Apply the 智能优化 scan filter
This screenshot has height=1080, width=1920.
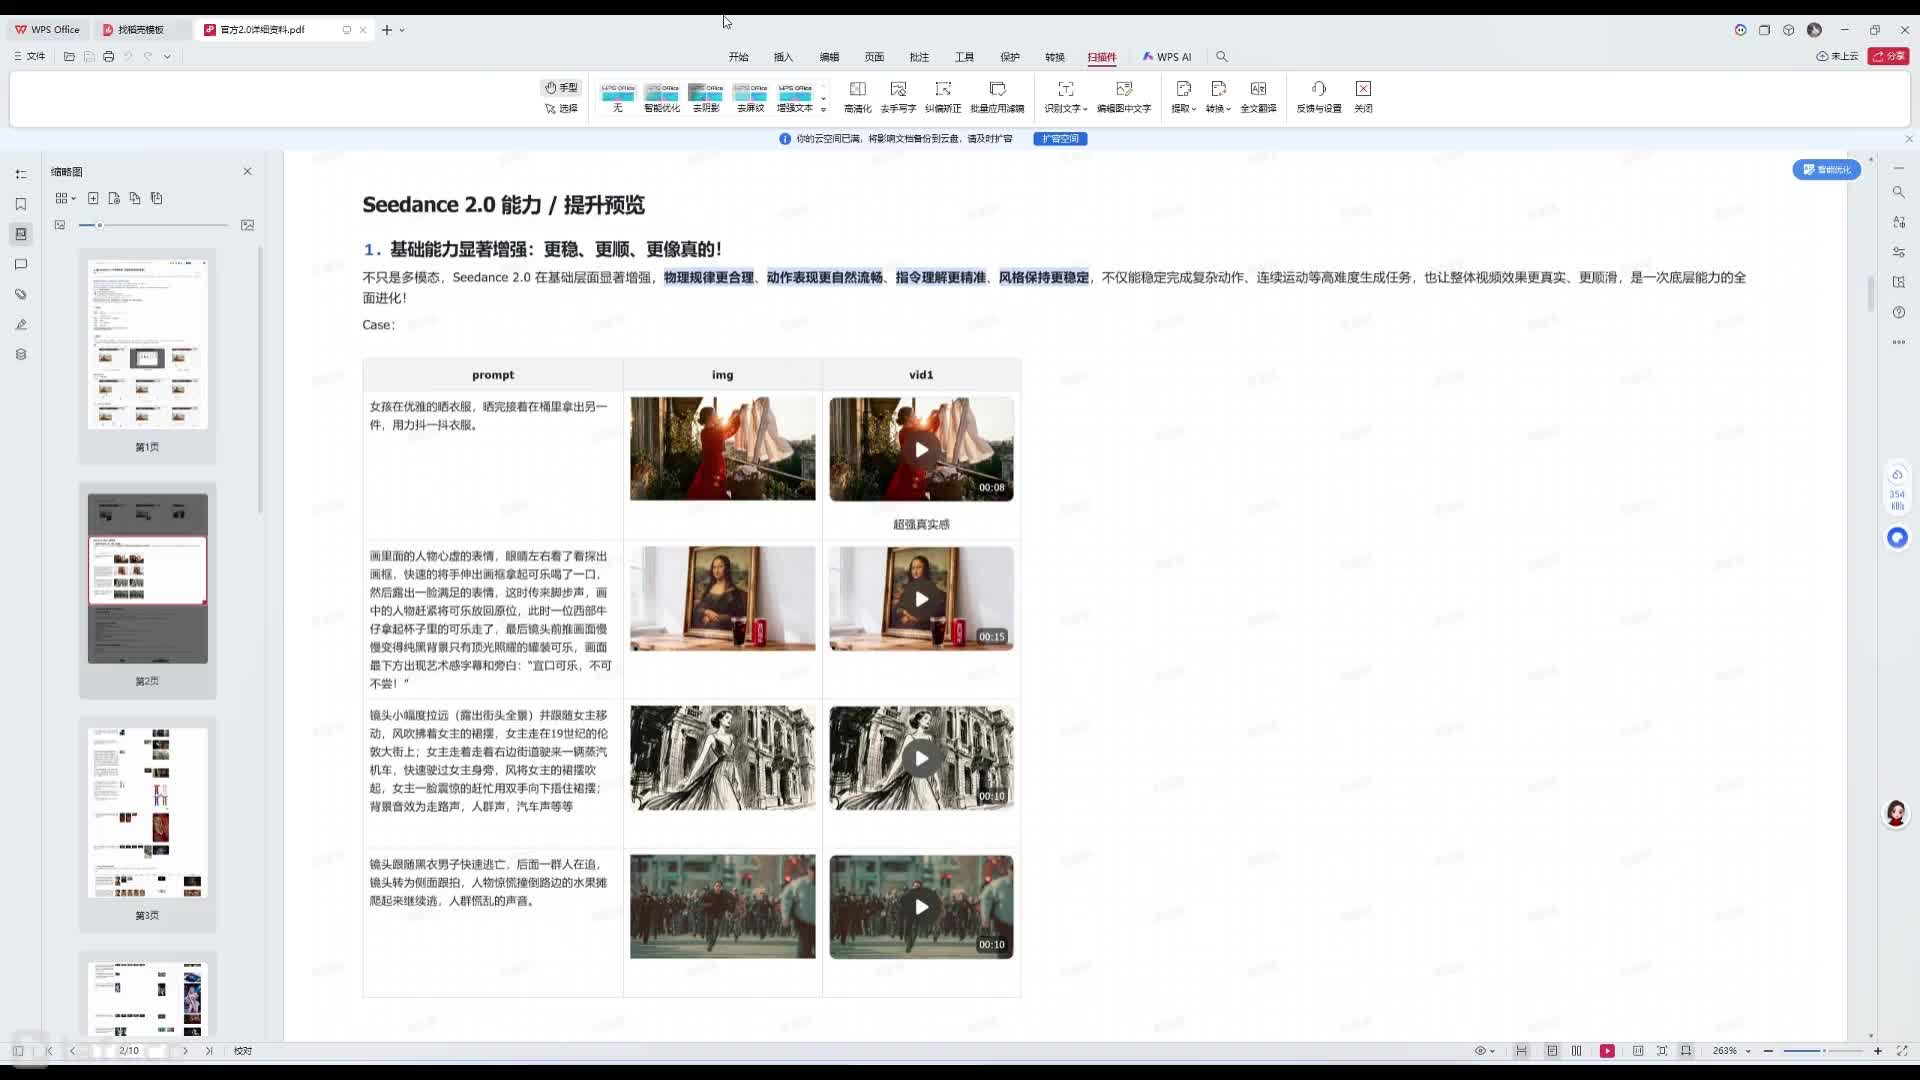[x=662, y=98]
